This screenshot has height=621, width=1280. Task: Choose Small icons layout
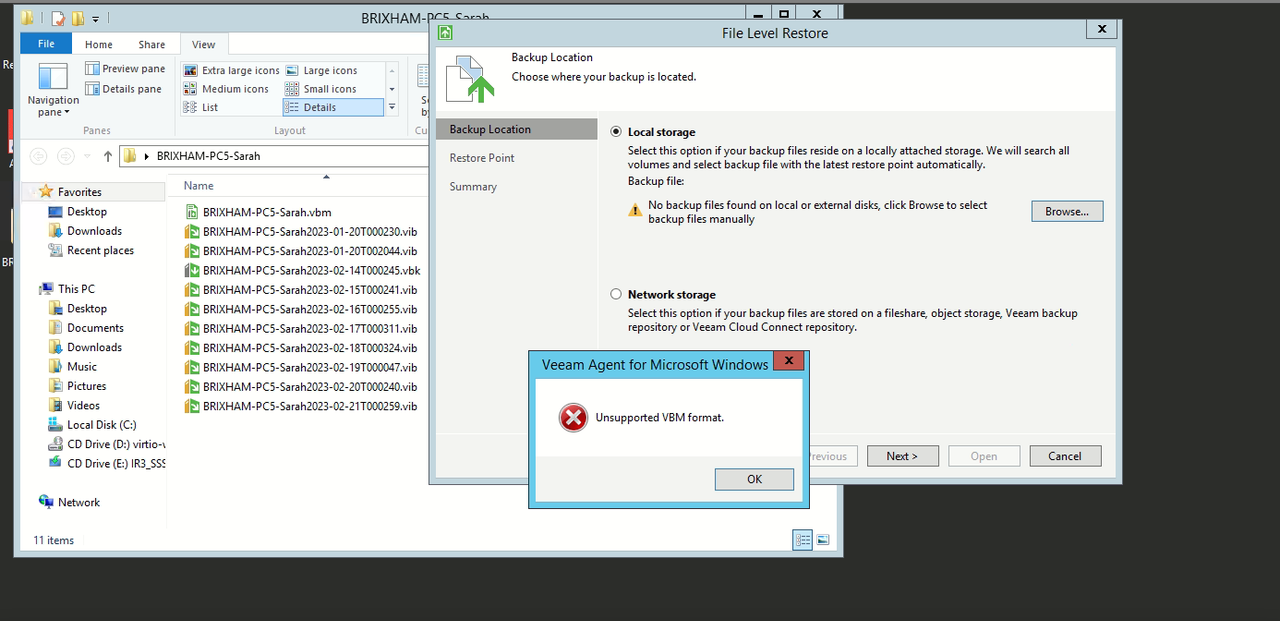pyautogui.click(x=321, y=89)
